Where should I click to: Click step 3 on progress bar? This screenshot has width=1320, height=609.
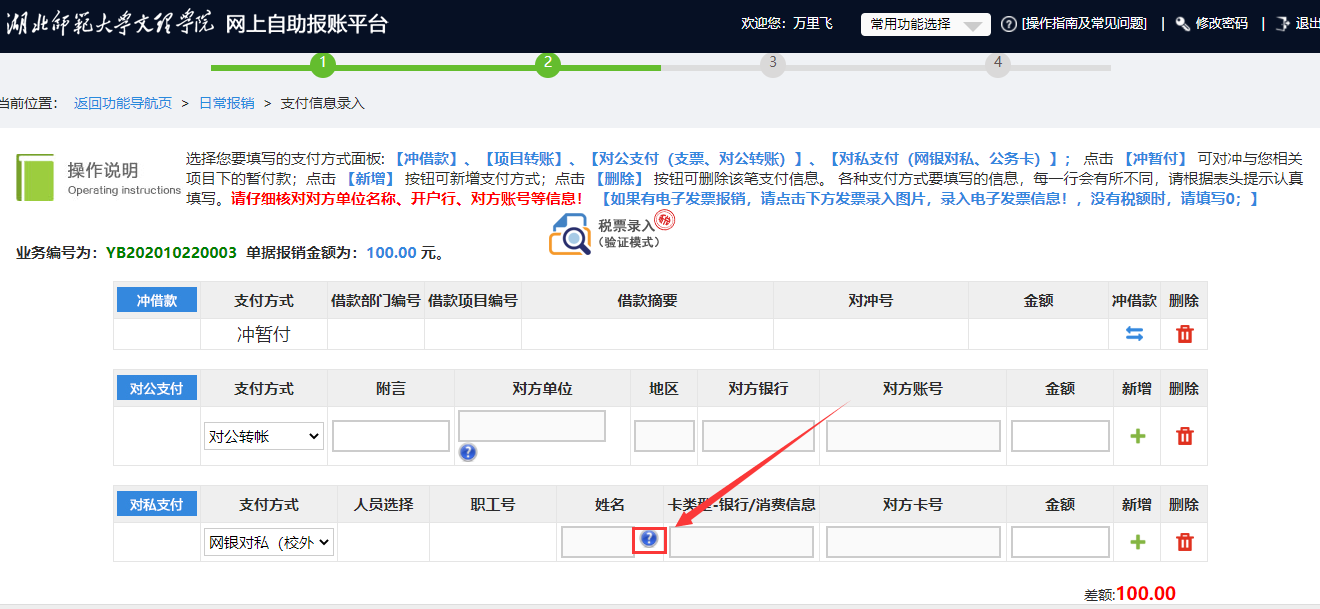pyautogui.click(x=771, y=64)
